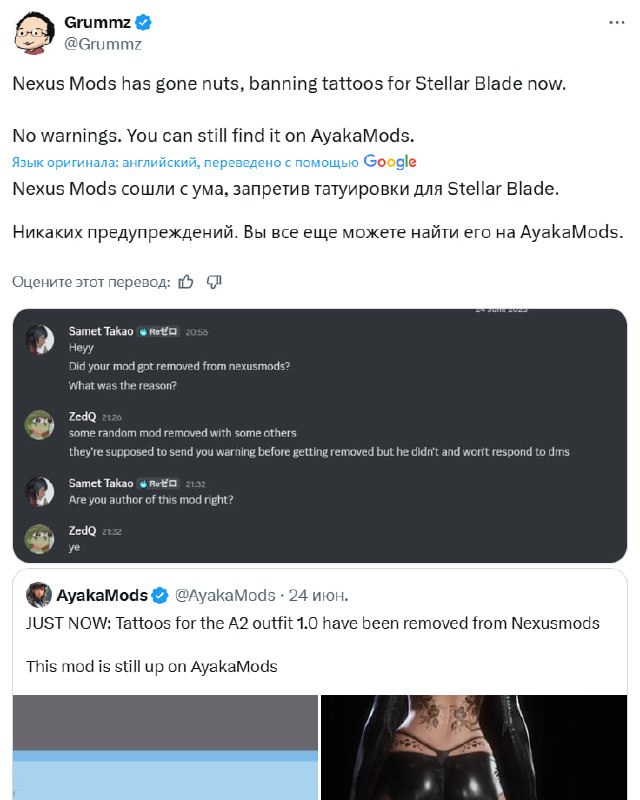Click the AyakaMods avatar in the quoted tweet
The height and width of the screenshot is (800, 640).
coord(39,595)
